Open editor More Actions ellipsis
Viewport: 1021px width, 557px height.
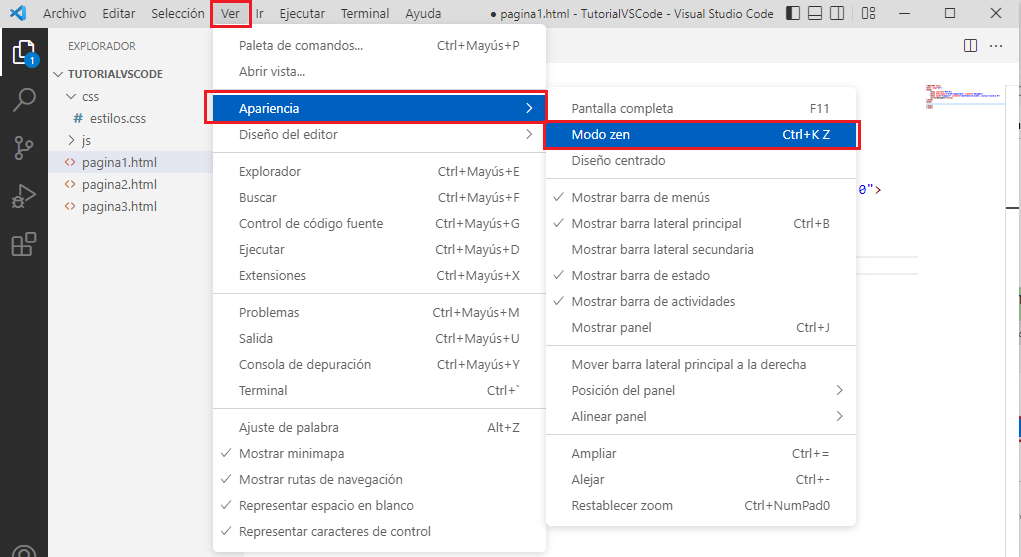pyautogui.click(x=996, y=46)
